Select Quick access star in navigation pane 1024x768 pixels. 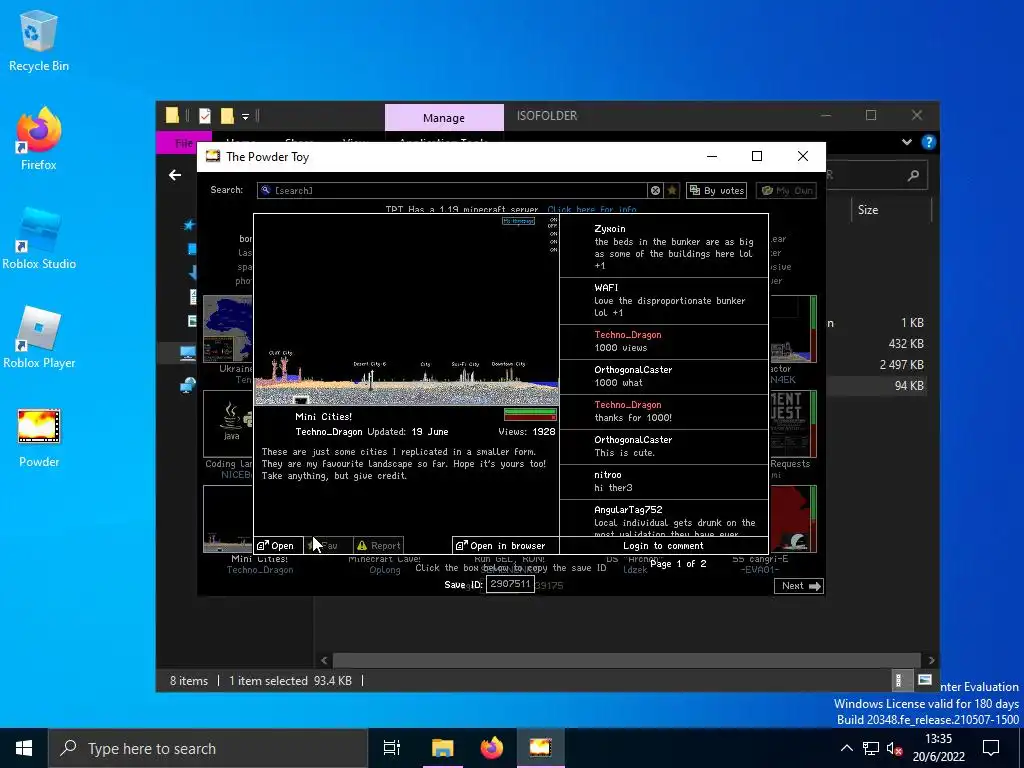pos(189,225)
